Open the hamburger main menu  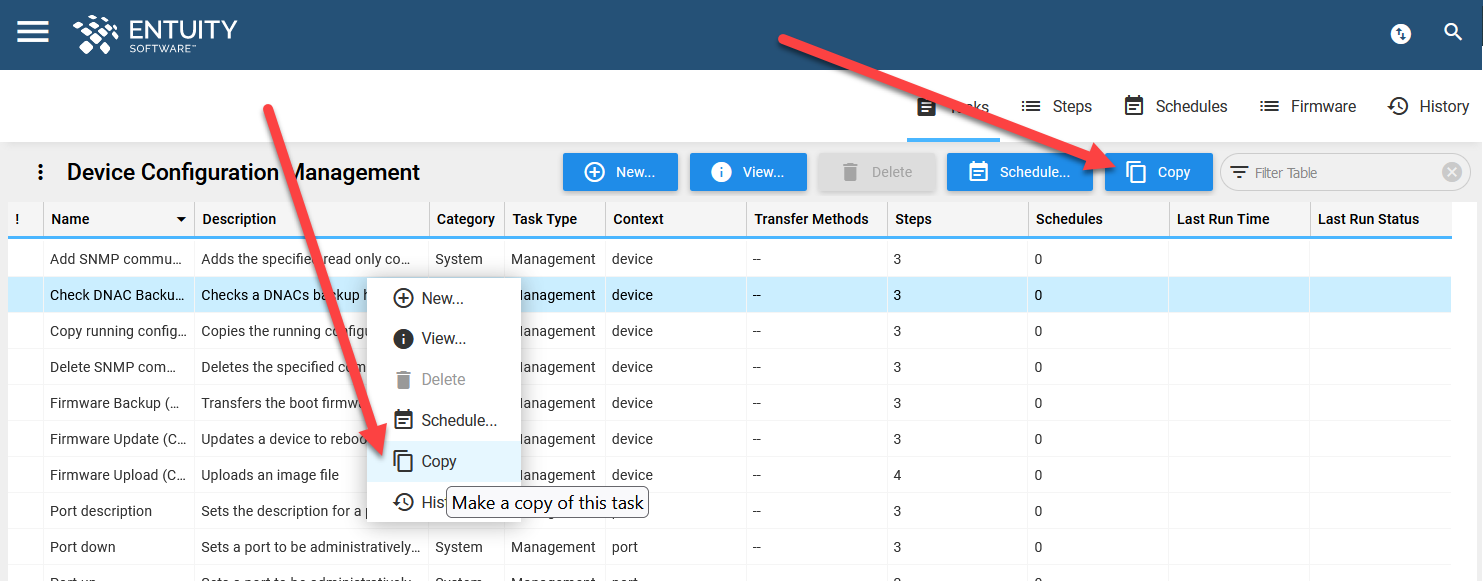pos(33,32)
